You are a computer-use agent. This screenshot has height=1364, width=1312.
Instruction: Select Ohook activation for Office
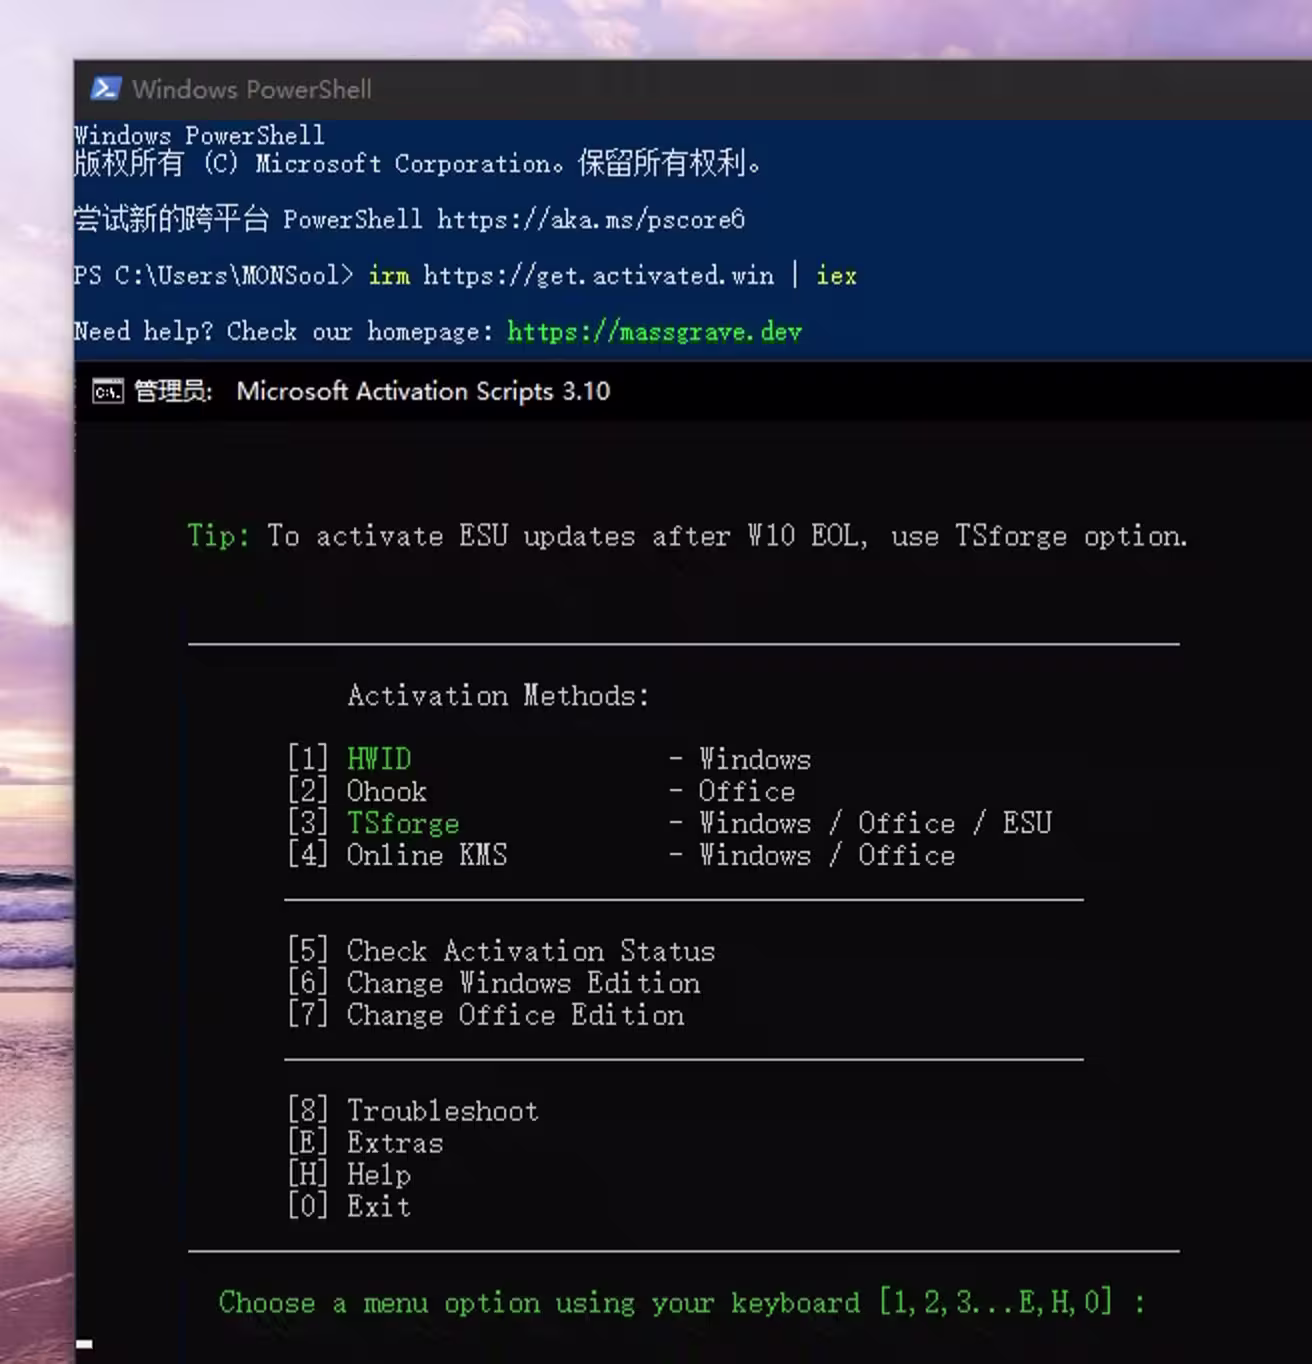(x=386, y=791)
